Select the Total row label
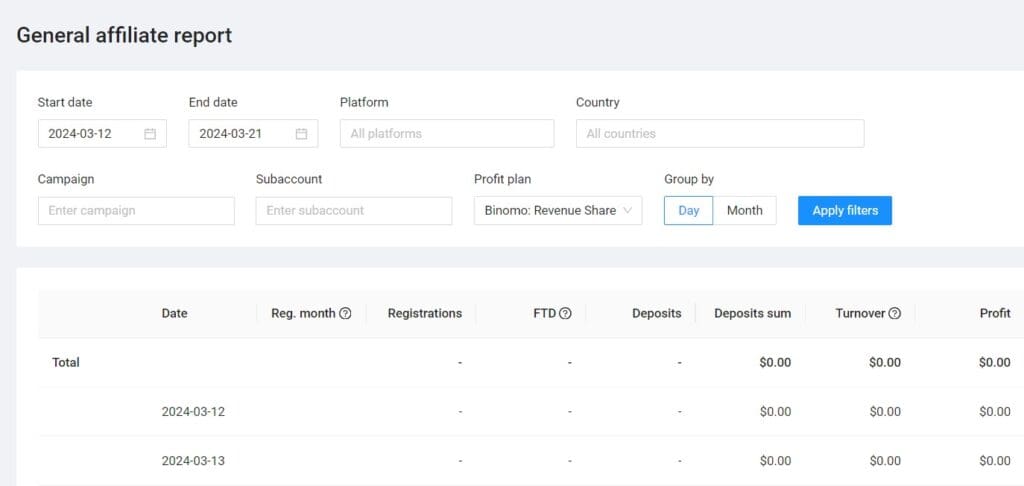 pyautogui.click(x=66, y=363)
